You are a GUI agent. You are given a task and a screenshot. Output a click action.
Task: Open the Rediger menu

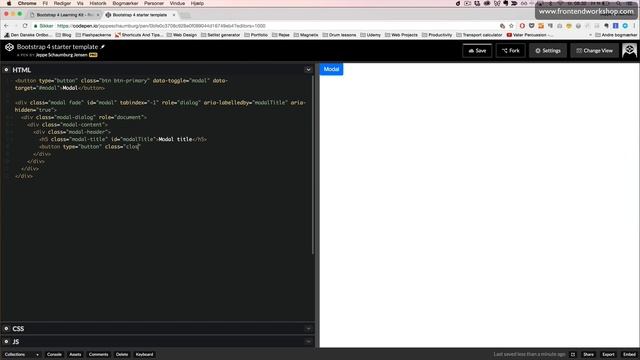click(x=62, y=3)
